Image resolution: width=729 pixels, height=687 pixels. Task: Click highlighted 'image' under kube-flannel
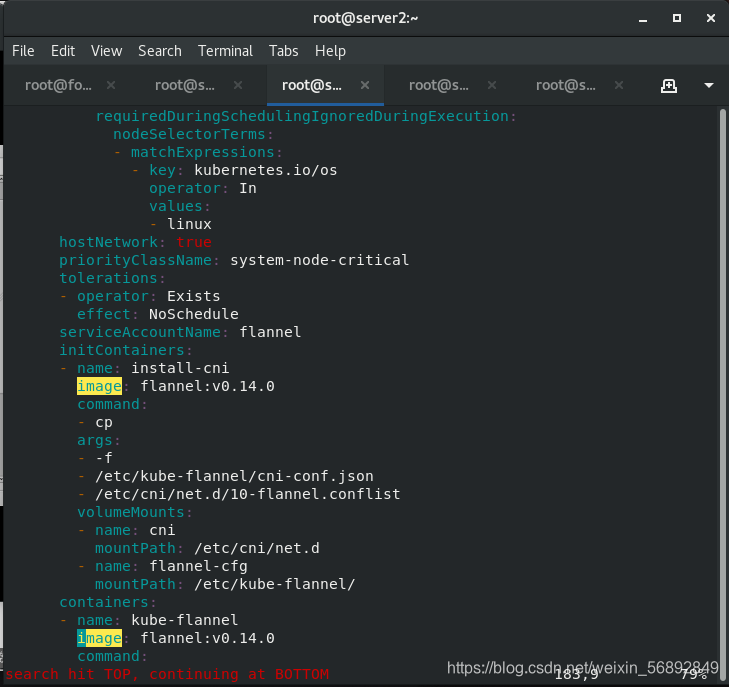[x=99, y=638]
